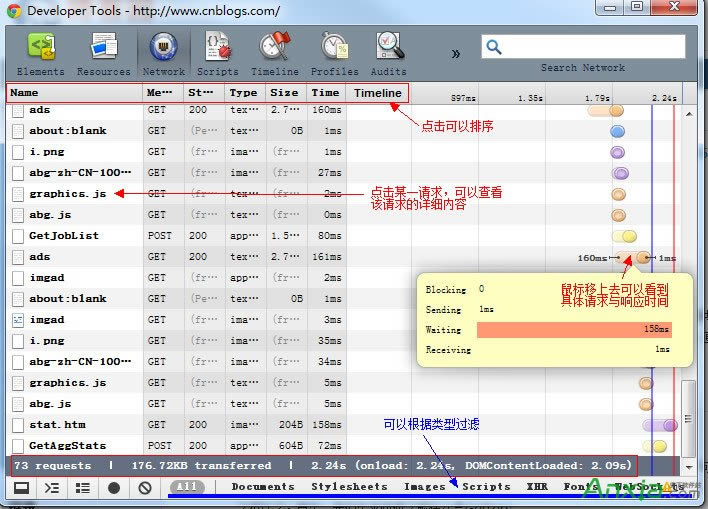The image size is (708, 509).
Task: Click the Waiting 158ms bar in tooltip
Action: 574,330
